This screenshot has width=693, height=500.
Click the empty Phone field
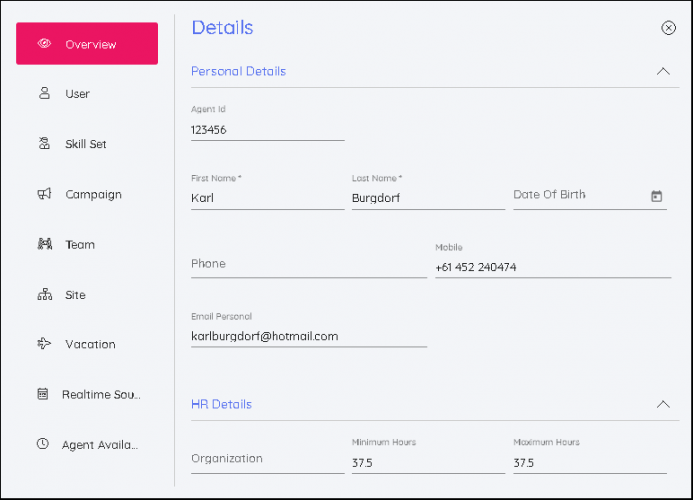pos(308,264)
